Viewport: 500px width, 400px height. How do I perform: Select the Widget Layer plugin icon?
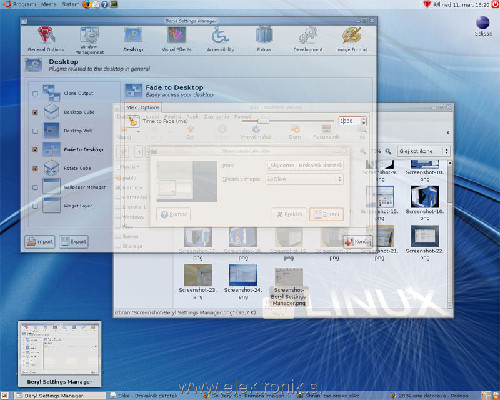click(x=51, y=205)
